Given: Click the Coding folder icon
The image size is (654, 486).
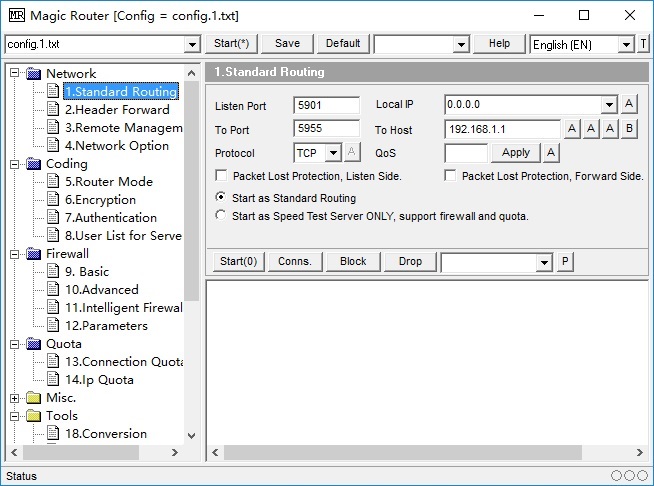Looking at the screenshot, I should coord(33,164).
